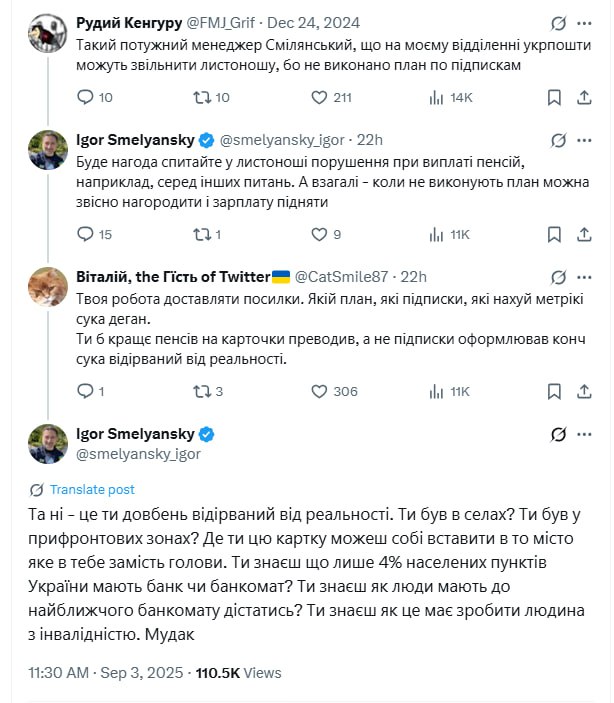This screenshot has width=614, height=703.
Task: Reply to Рудий Кенгуру's tweet
Action: coord(85,97)
